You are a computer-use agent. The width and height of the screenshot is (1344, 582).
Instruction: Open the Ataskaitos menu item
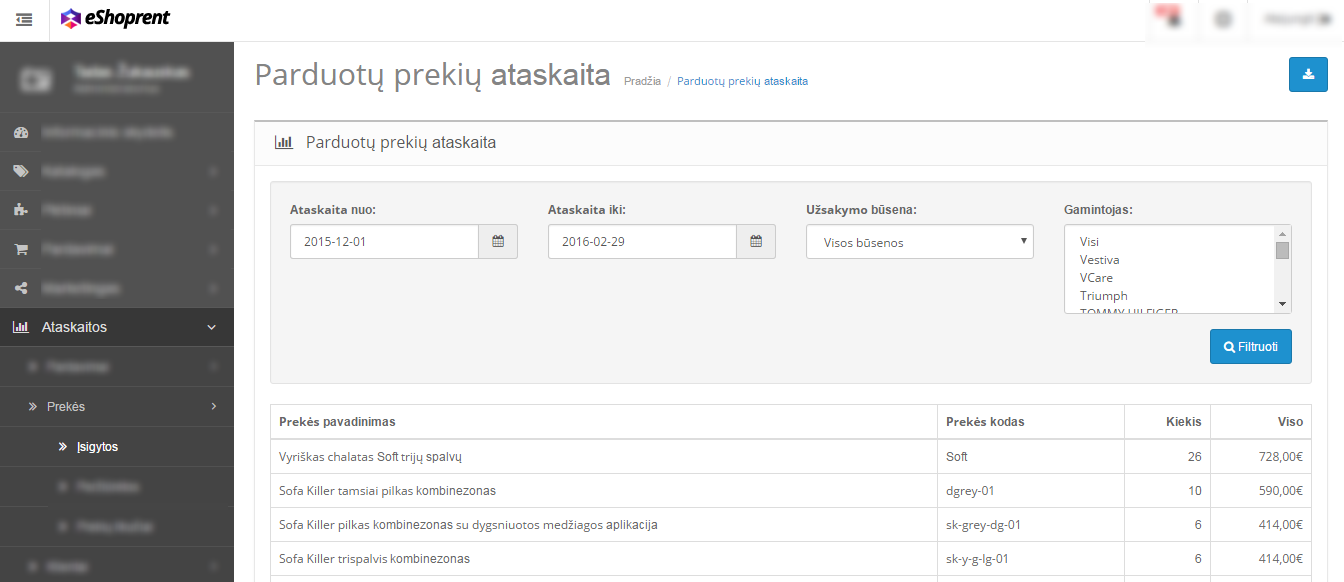click(x=117, y=327)
